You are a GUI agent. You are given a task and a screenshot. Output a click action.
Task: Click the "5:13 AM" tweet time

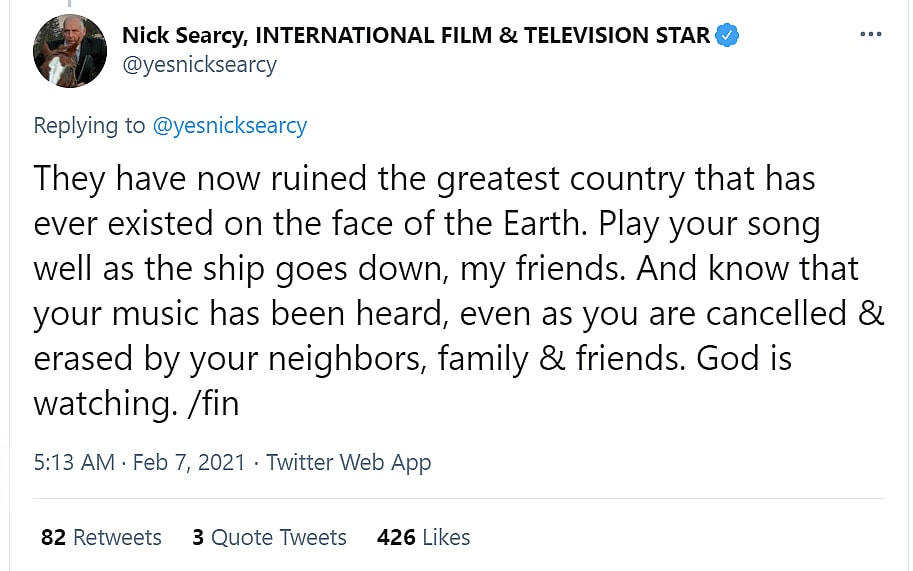tap(73, 462)
